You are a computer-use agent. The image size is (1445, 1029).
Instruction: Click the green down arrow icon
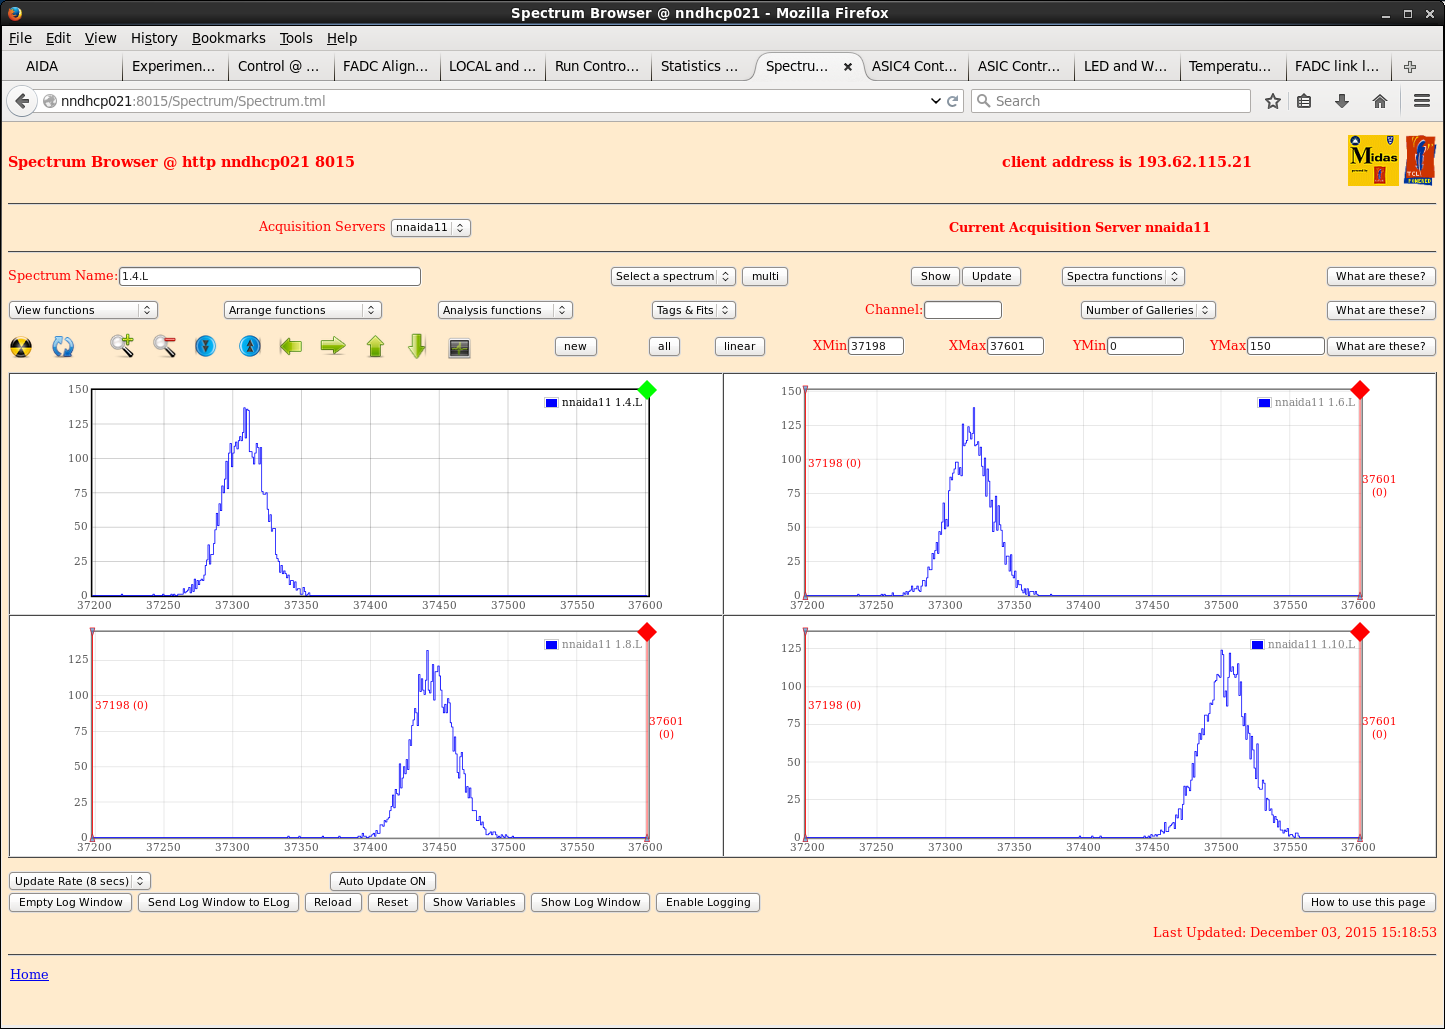417,346
